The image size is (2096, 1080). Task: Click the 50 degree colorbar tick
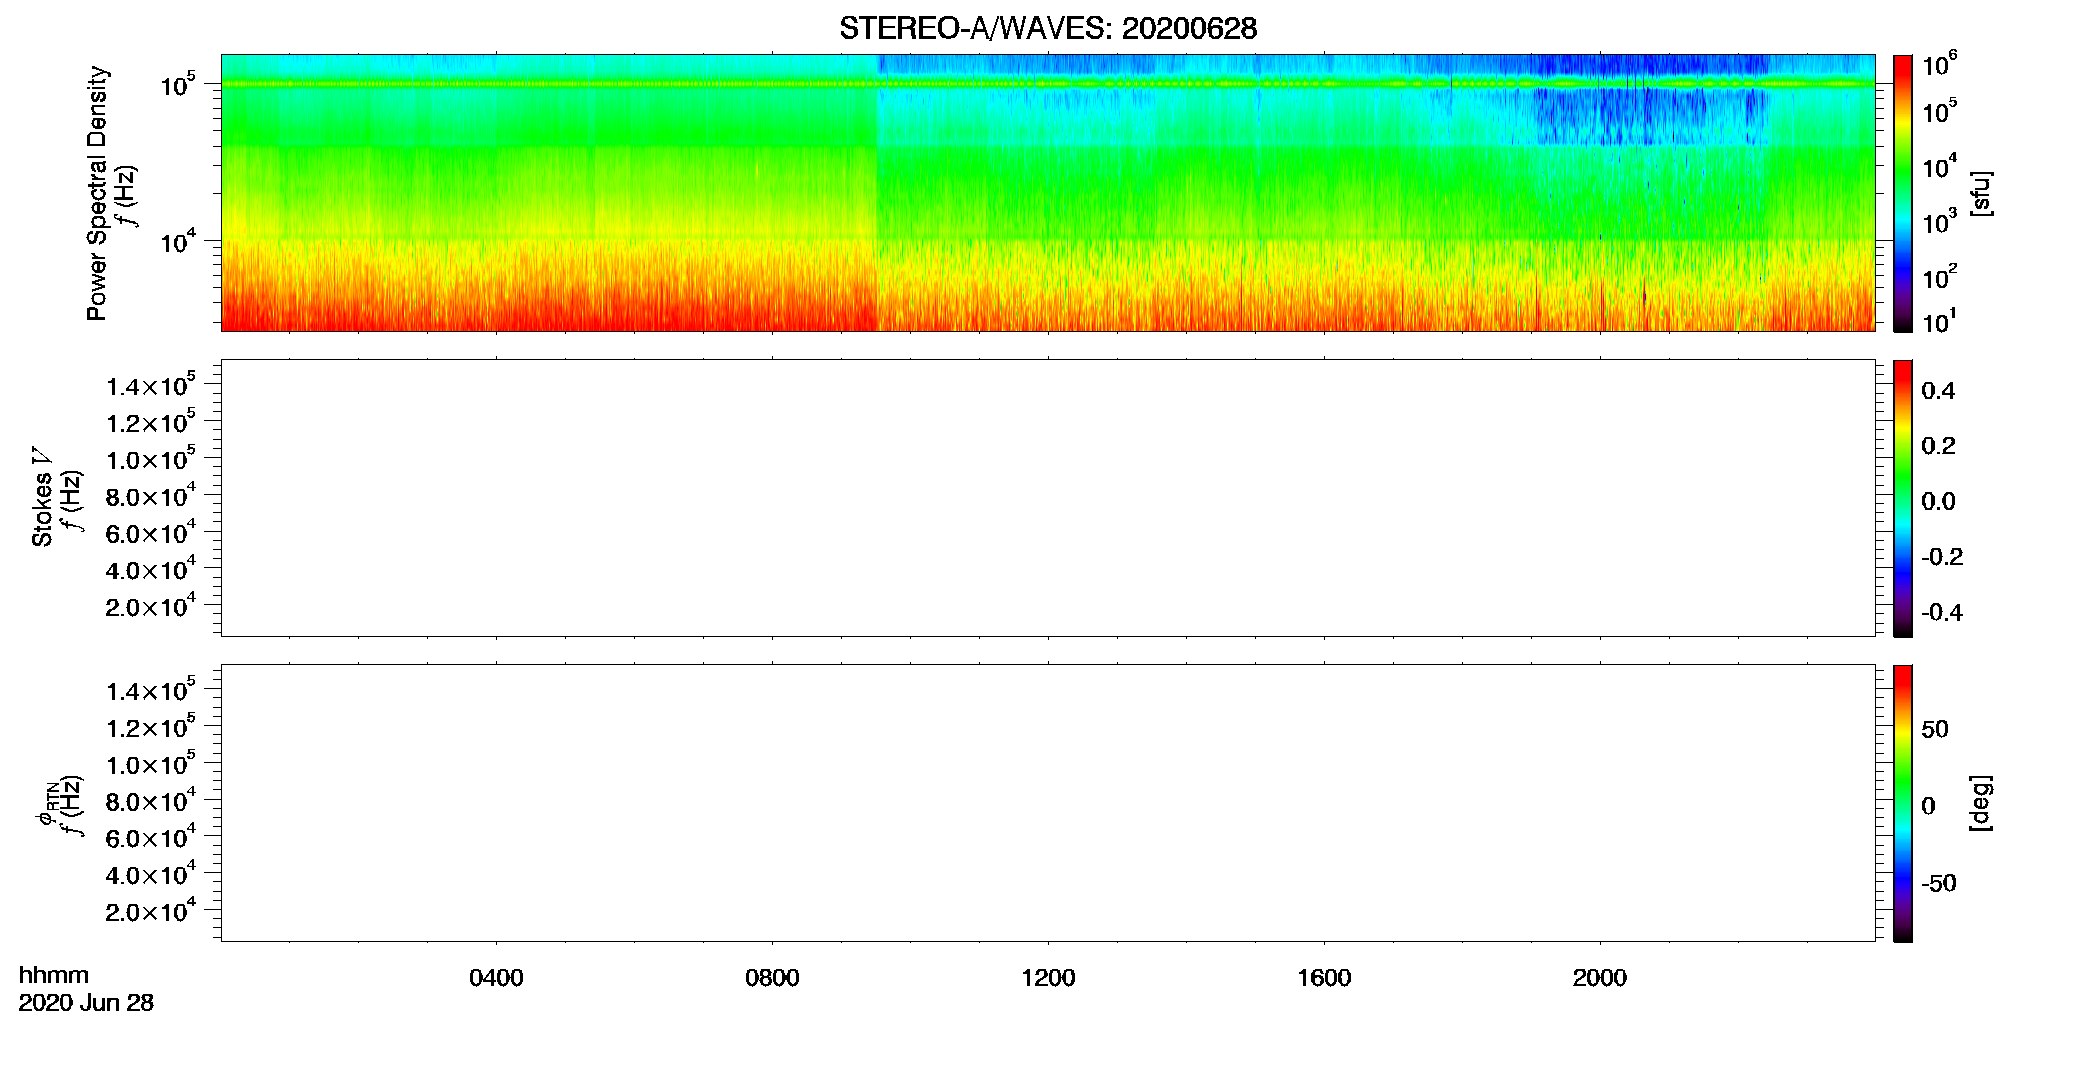(1935, 729)
